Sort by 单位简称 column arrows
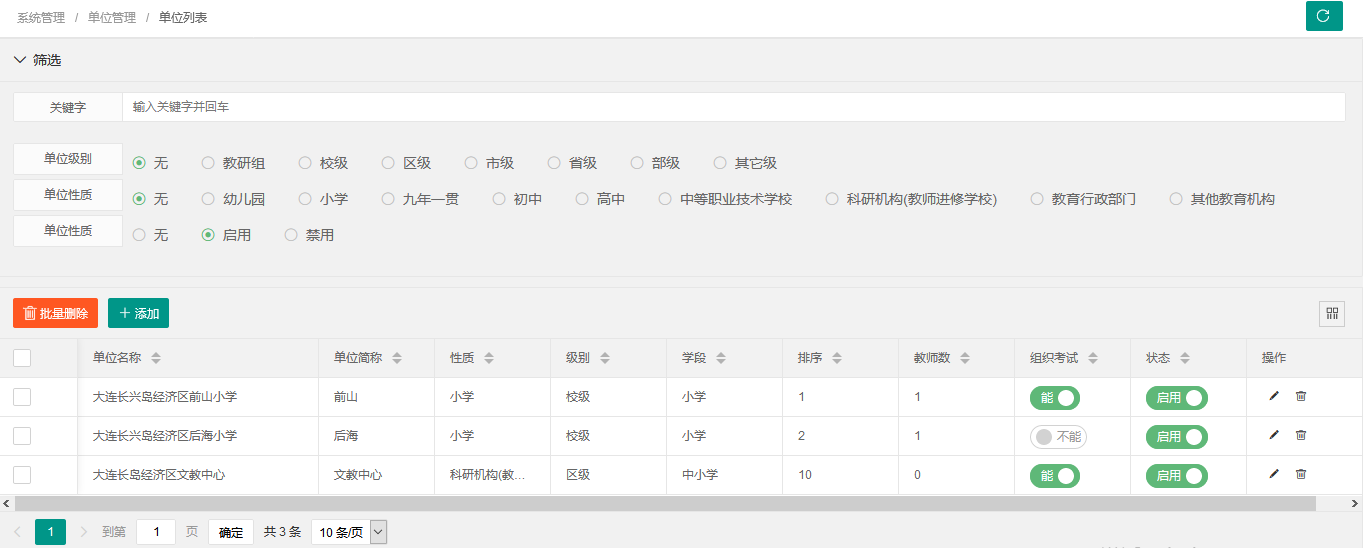Viewport: 1363px width, 548px height. [397, 358]
